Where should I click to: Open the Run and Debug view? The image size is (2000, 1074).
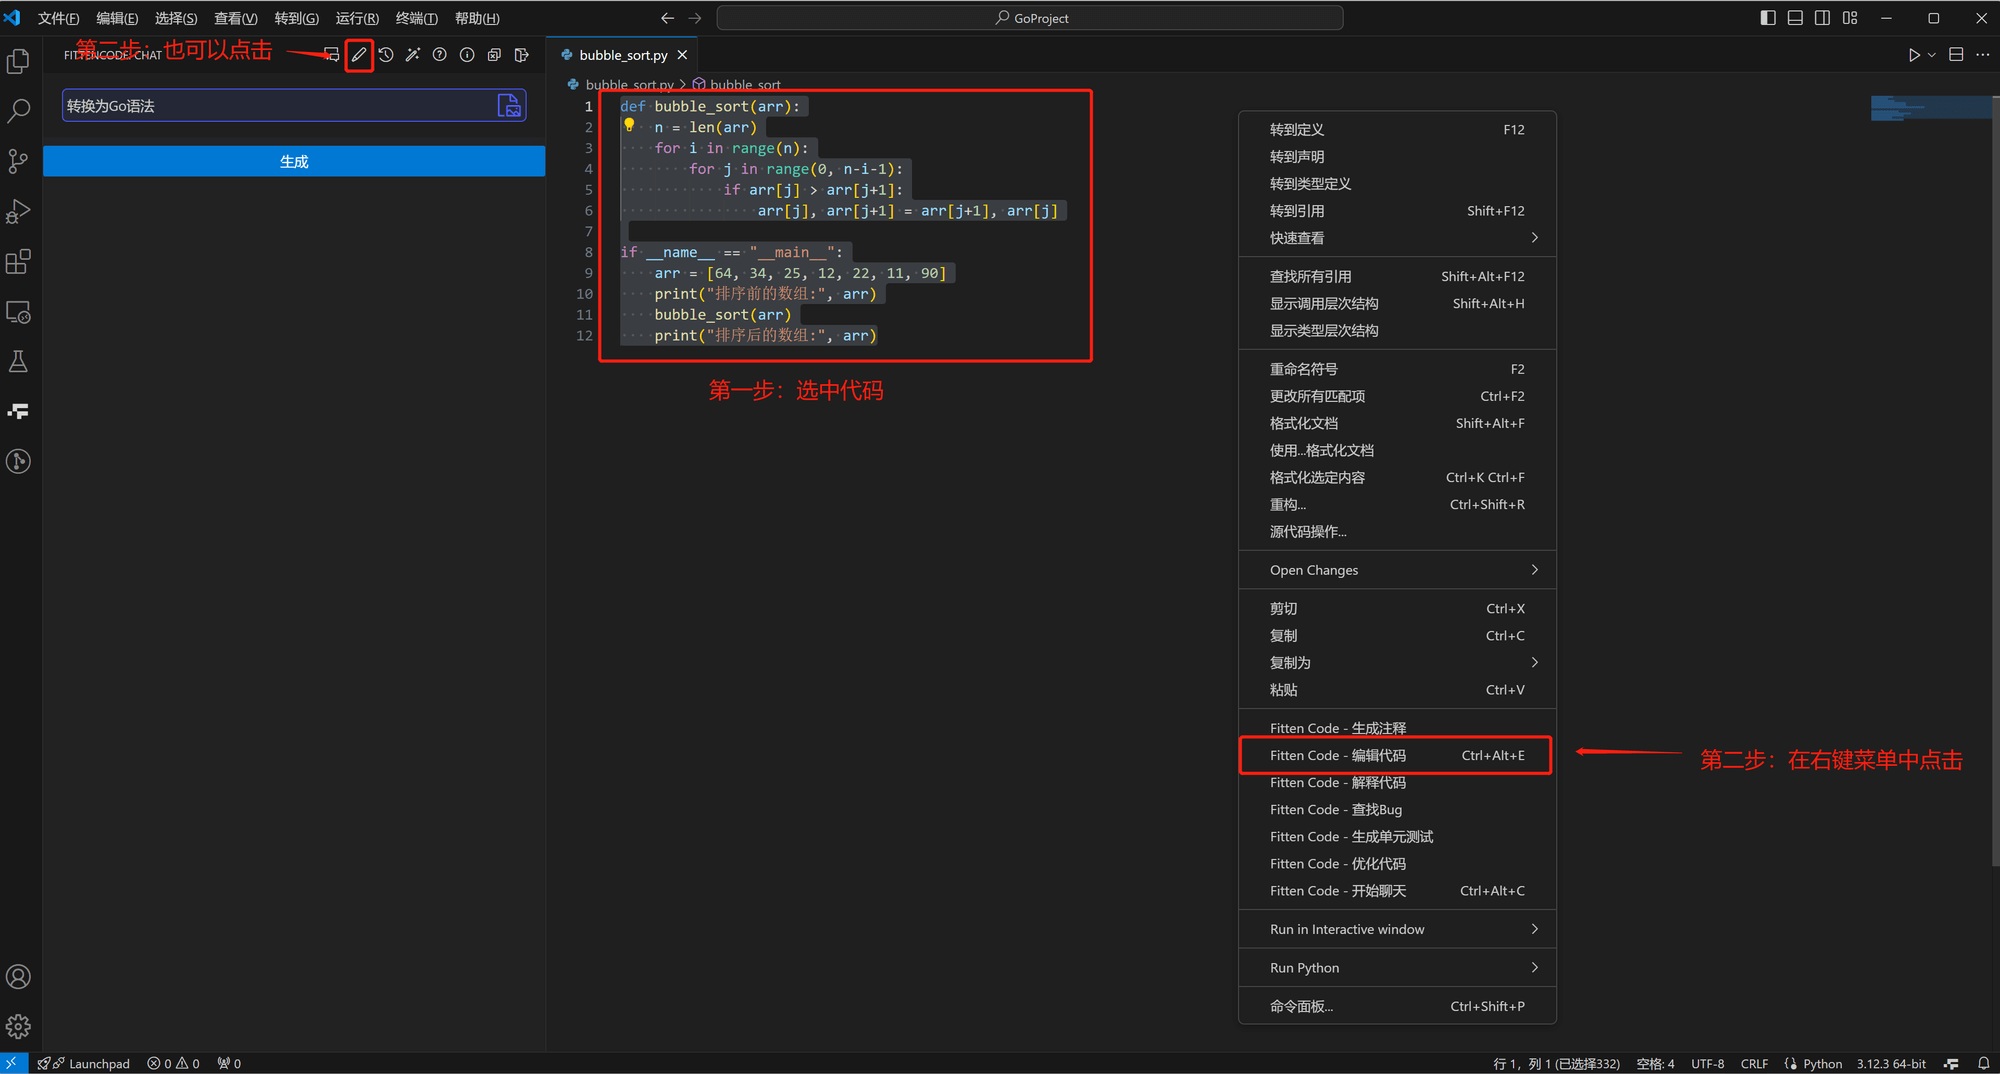[x=18, y=211]
